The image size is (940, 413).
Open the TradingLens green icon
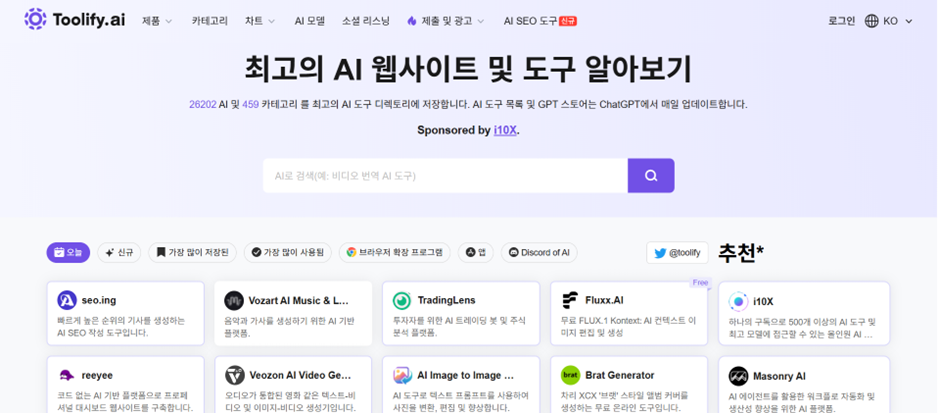click(402, 300)
